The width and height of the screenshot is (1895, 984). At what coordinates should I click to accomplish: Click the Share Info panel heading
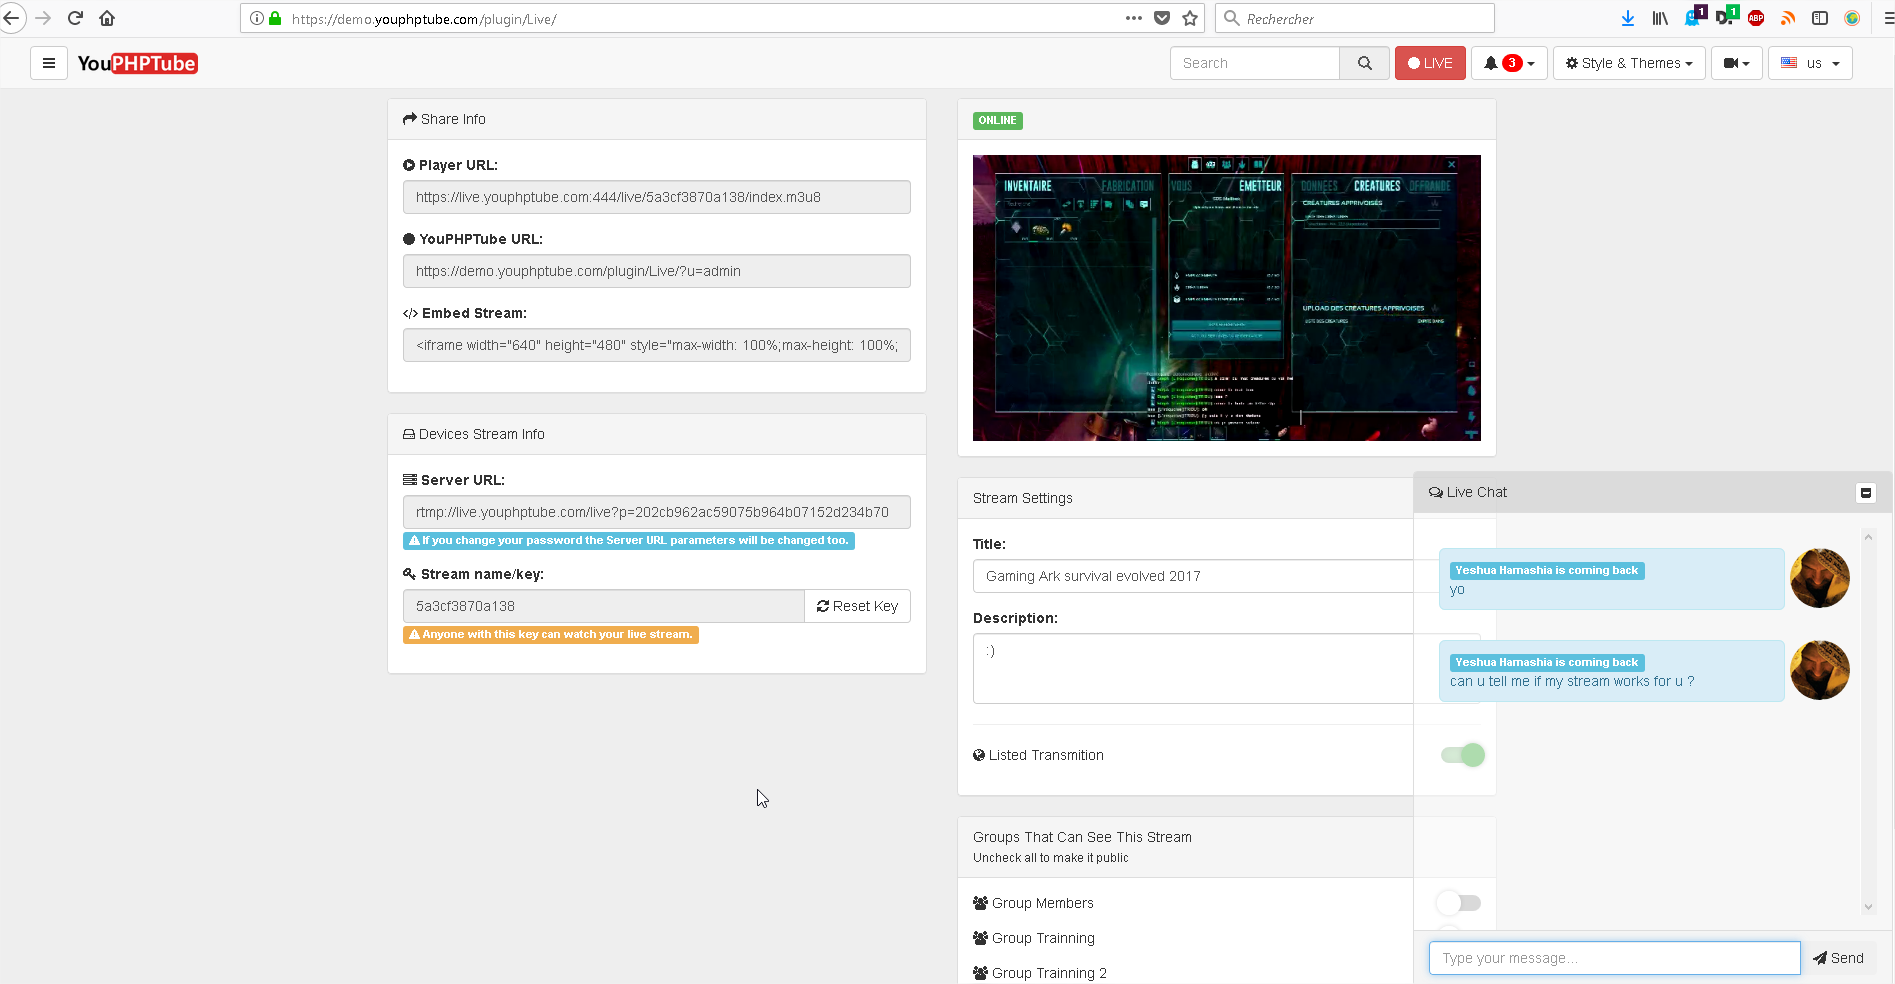pyautogui.click(x=657, y=119)
